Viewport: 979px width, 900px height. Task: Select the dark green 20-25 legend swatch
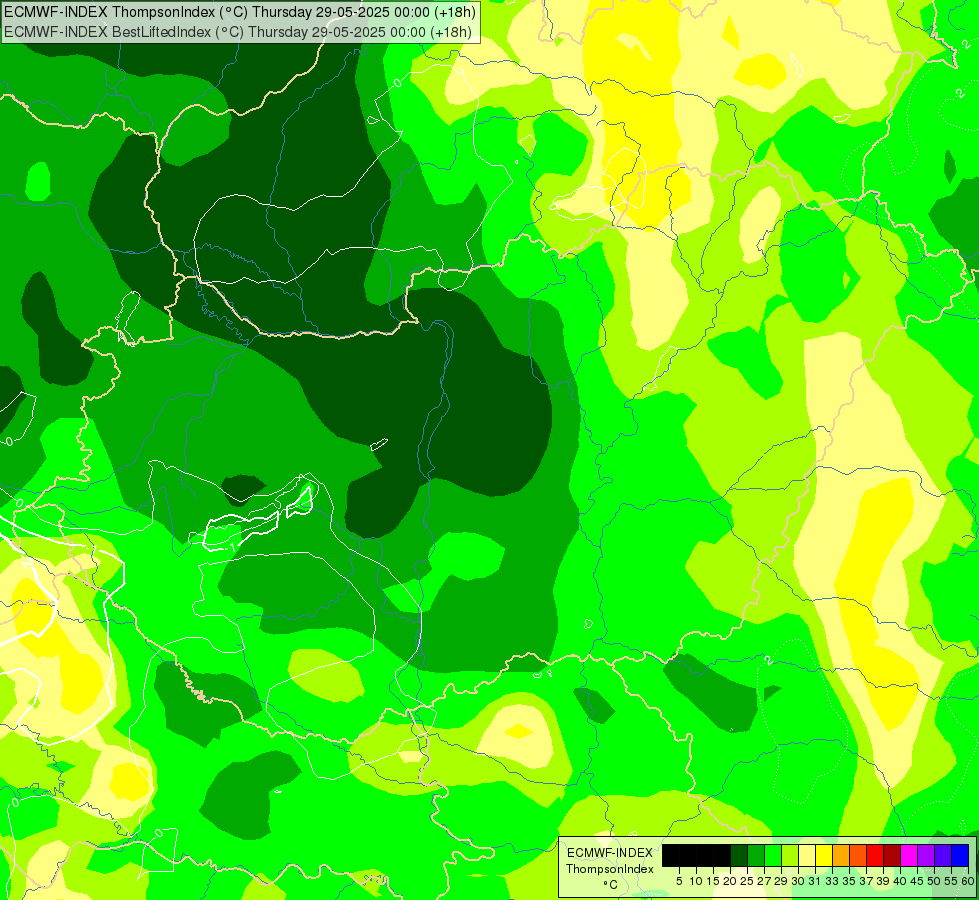click(739, 855)
